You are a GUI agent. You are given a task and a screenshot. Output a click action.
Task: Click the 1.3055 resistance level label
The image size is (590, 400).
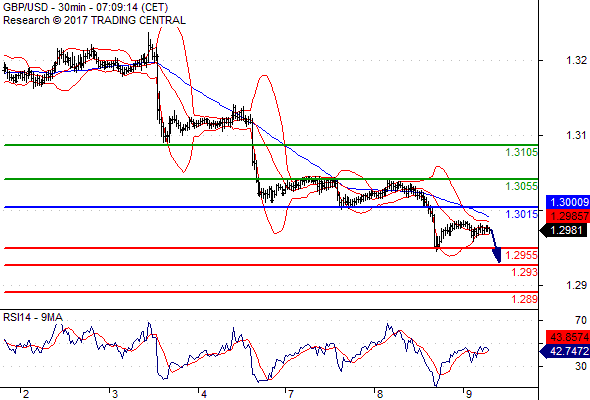tap(521, 186)
